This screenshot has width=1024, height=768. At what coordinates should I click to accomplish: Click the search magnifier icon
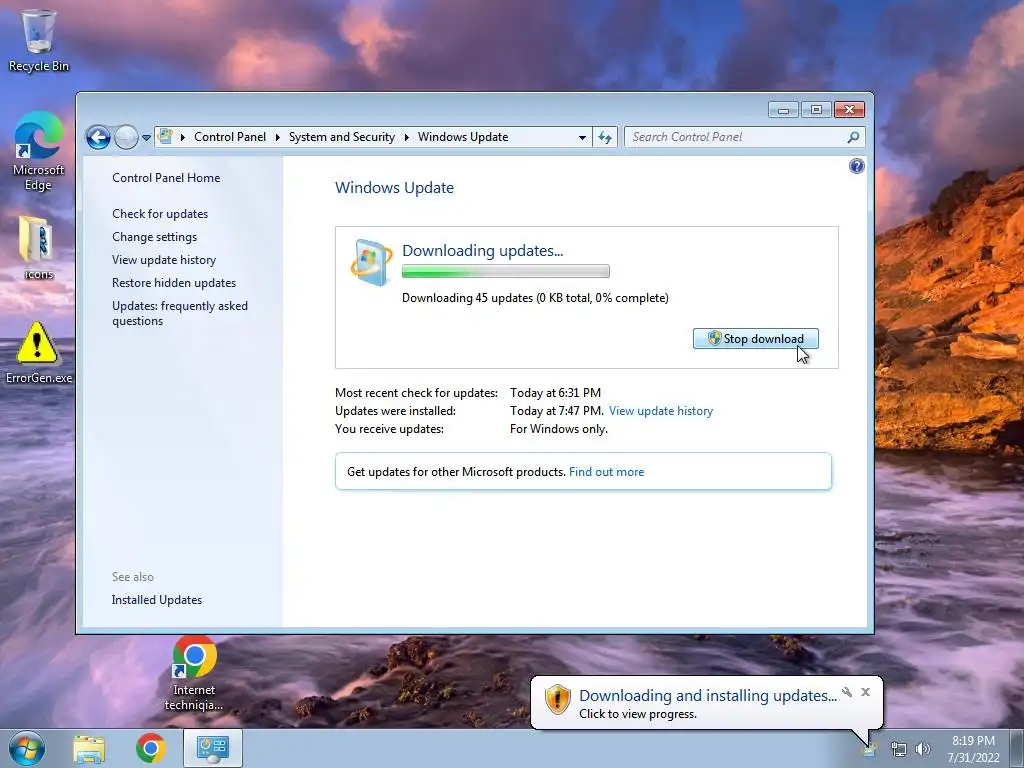tap(853, 137)
